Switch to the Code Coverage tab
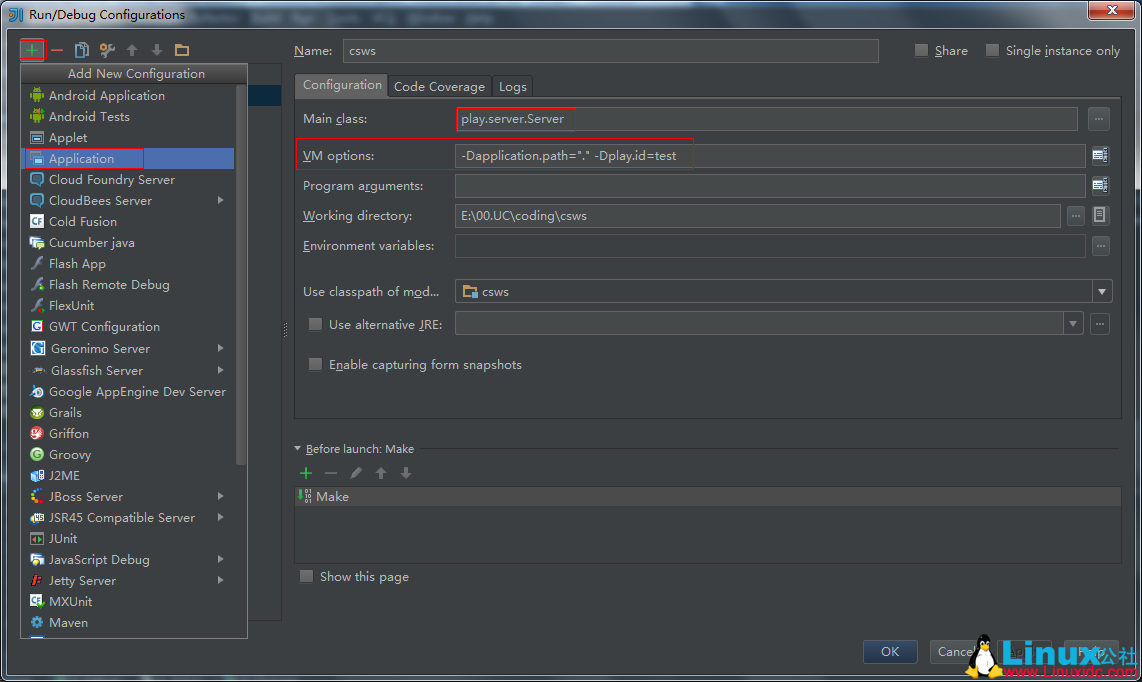The width and height of the screenshot is (1142, 682). (439, 87)
